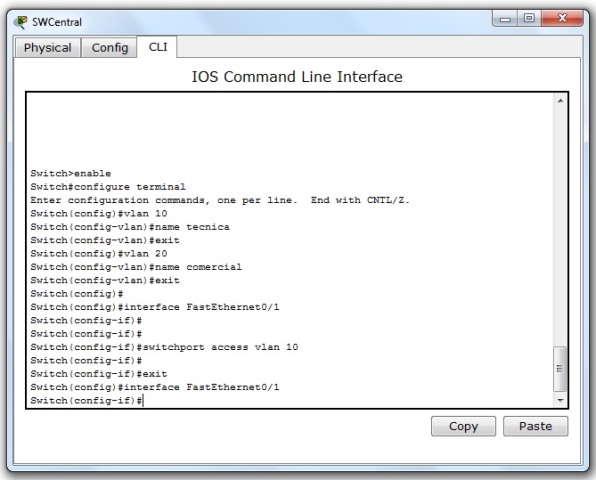Click the 'IOS Command Line Interface' heading
Image resolution: width=596 pixels, height=480 pixels.
point(297,77)
